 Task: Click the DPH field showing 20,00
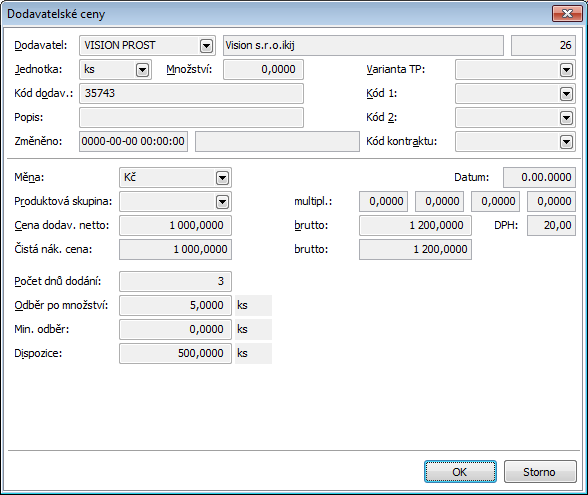(x=551, y=225)
